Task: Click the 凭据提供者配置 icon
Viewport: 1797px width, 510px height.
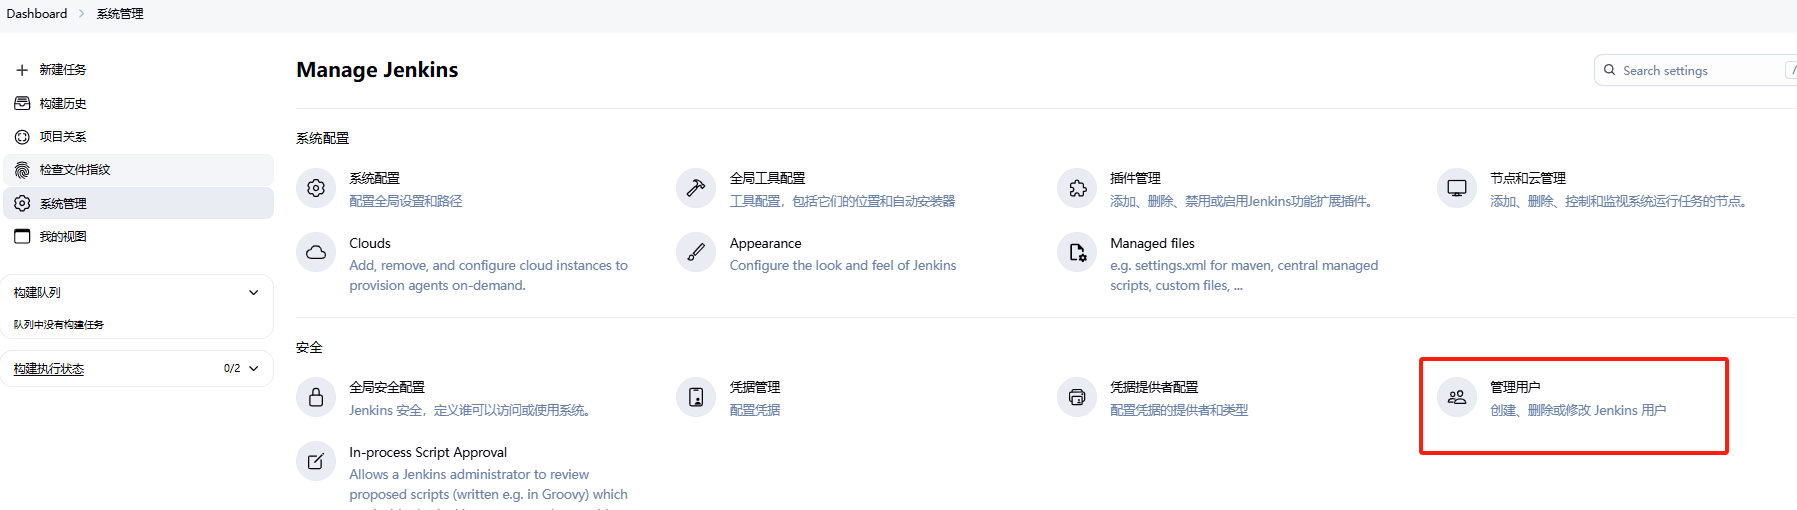Action: point(1077,397)
